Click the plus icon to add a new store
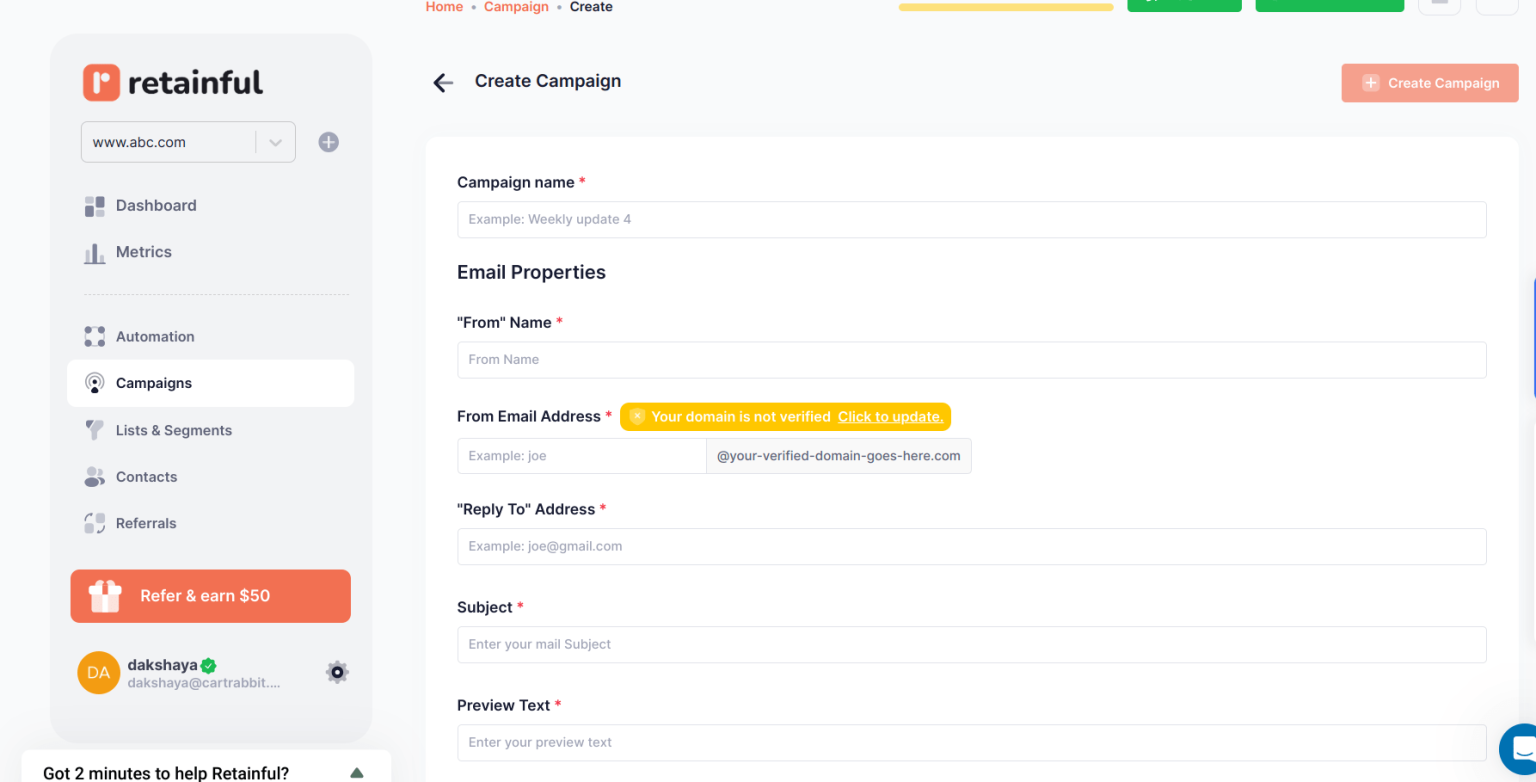This screenshot has width=1536, height=782. [328, 141]
